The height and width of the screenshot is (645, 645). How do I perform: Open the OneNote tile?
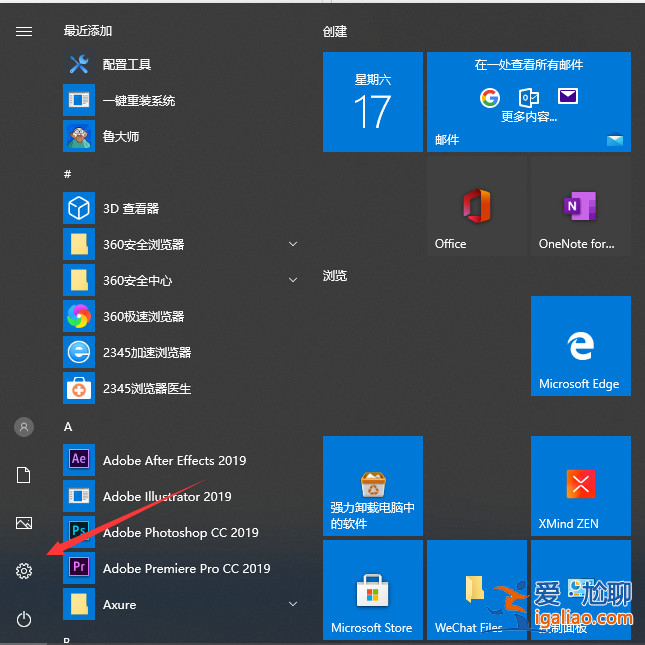(581, 206)
